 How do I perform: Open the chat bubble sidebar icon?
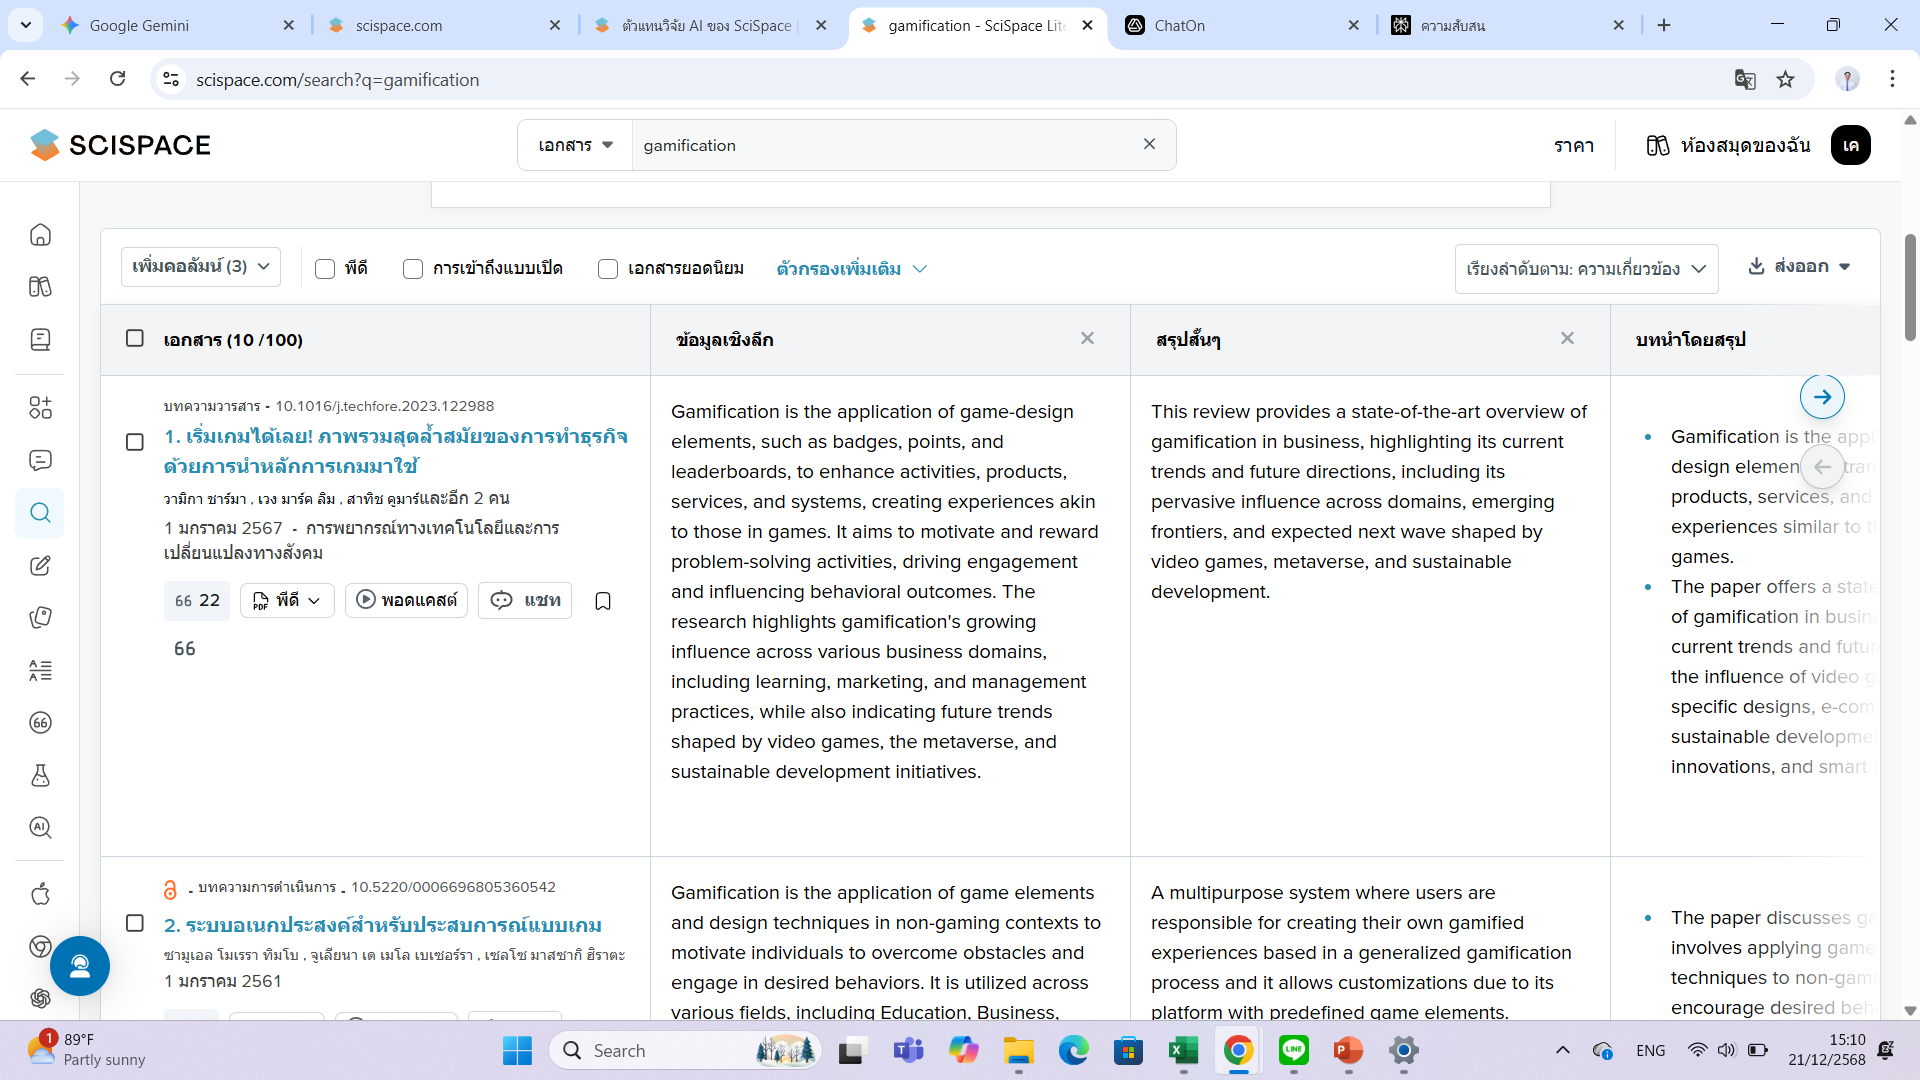(40, 460)
